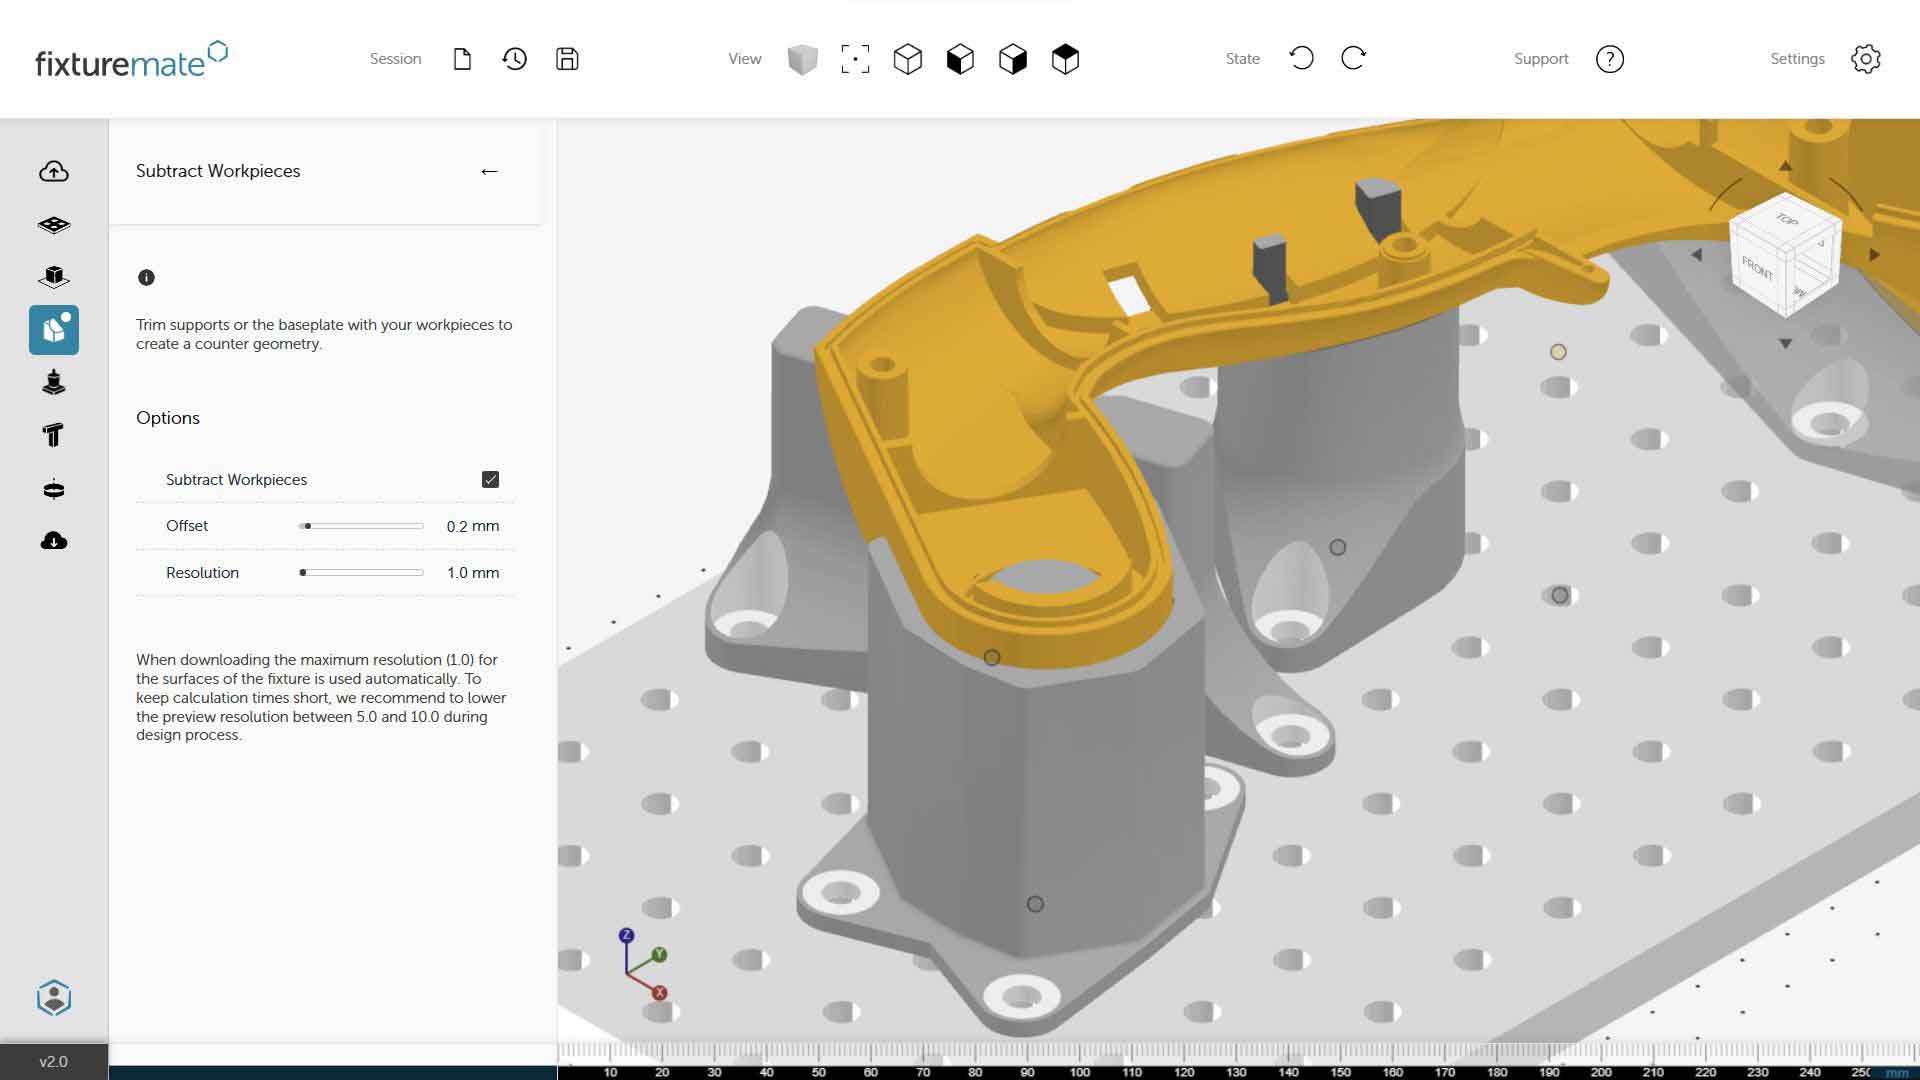Click the fit-to-view frame icon
Image resolution: width=1920 pixels, height=1080 pixels.
click(x=855, y=59)
